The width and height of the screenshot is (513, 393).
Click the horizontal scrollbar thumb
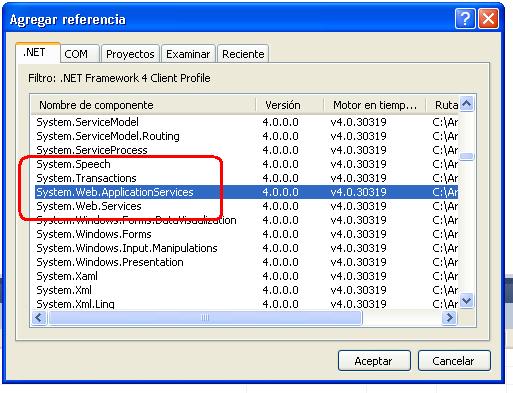(205, 317)
